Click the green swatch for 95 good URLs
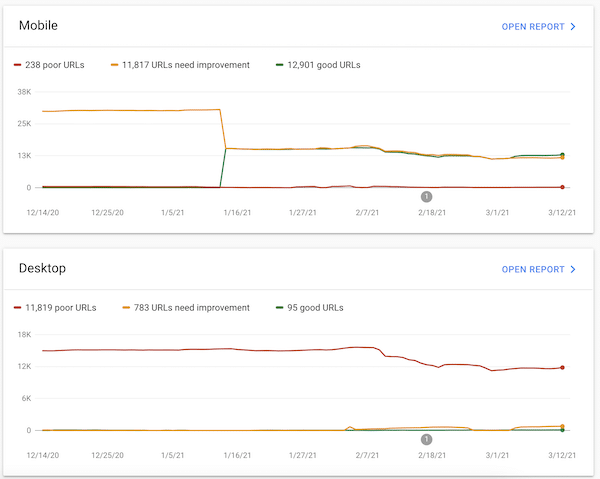Image resolution: width=600 pixels, height=479 pixels. (x=280, y=308)
